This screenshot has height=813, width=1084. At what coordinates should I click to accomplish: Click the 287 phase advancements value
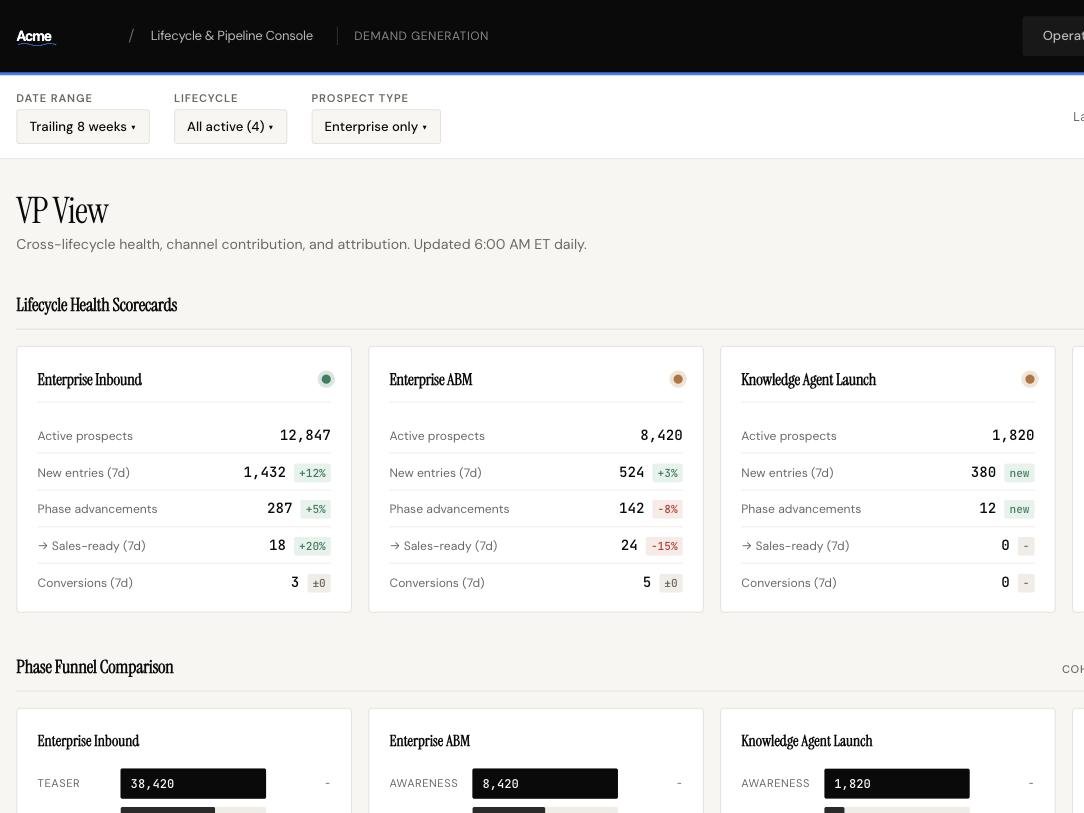(x=280, y=508)
